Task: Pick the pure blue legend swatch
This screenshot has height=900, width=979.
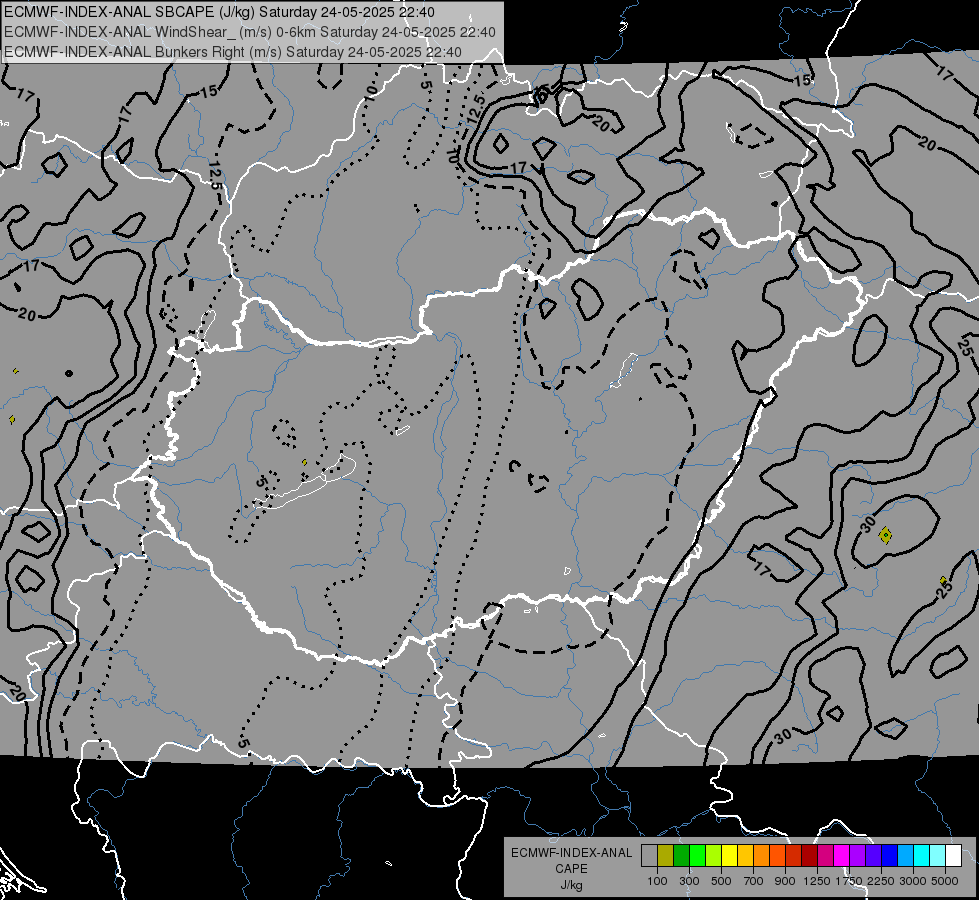Action: tap(890, 856)
